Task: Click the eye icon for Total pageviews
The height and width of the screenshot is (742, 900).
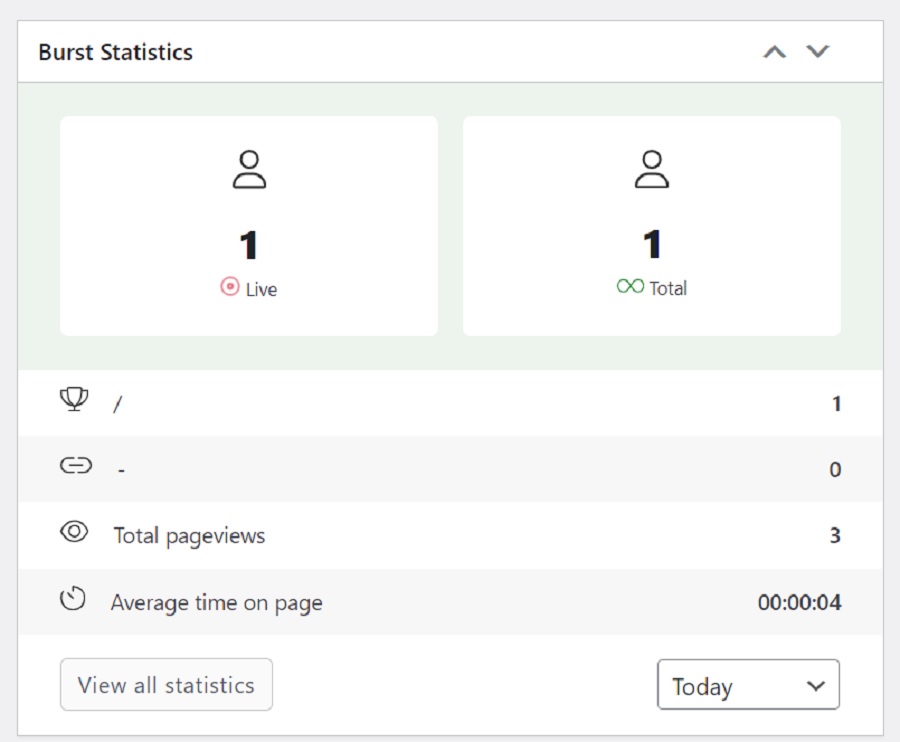Action: click(74, 534)
